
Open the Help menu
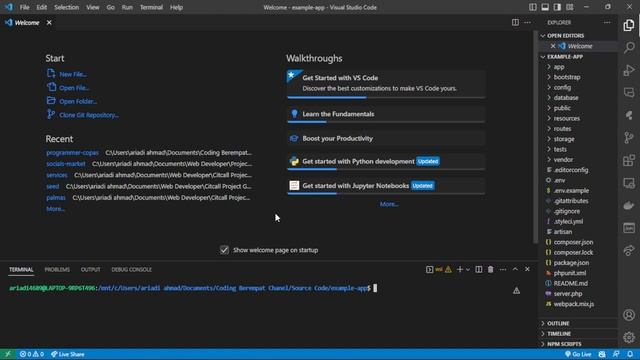pos(176,7)
